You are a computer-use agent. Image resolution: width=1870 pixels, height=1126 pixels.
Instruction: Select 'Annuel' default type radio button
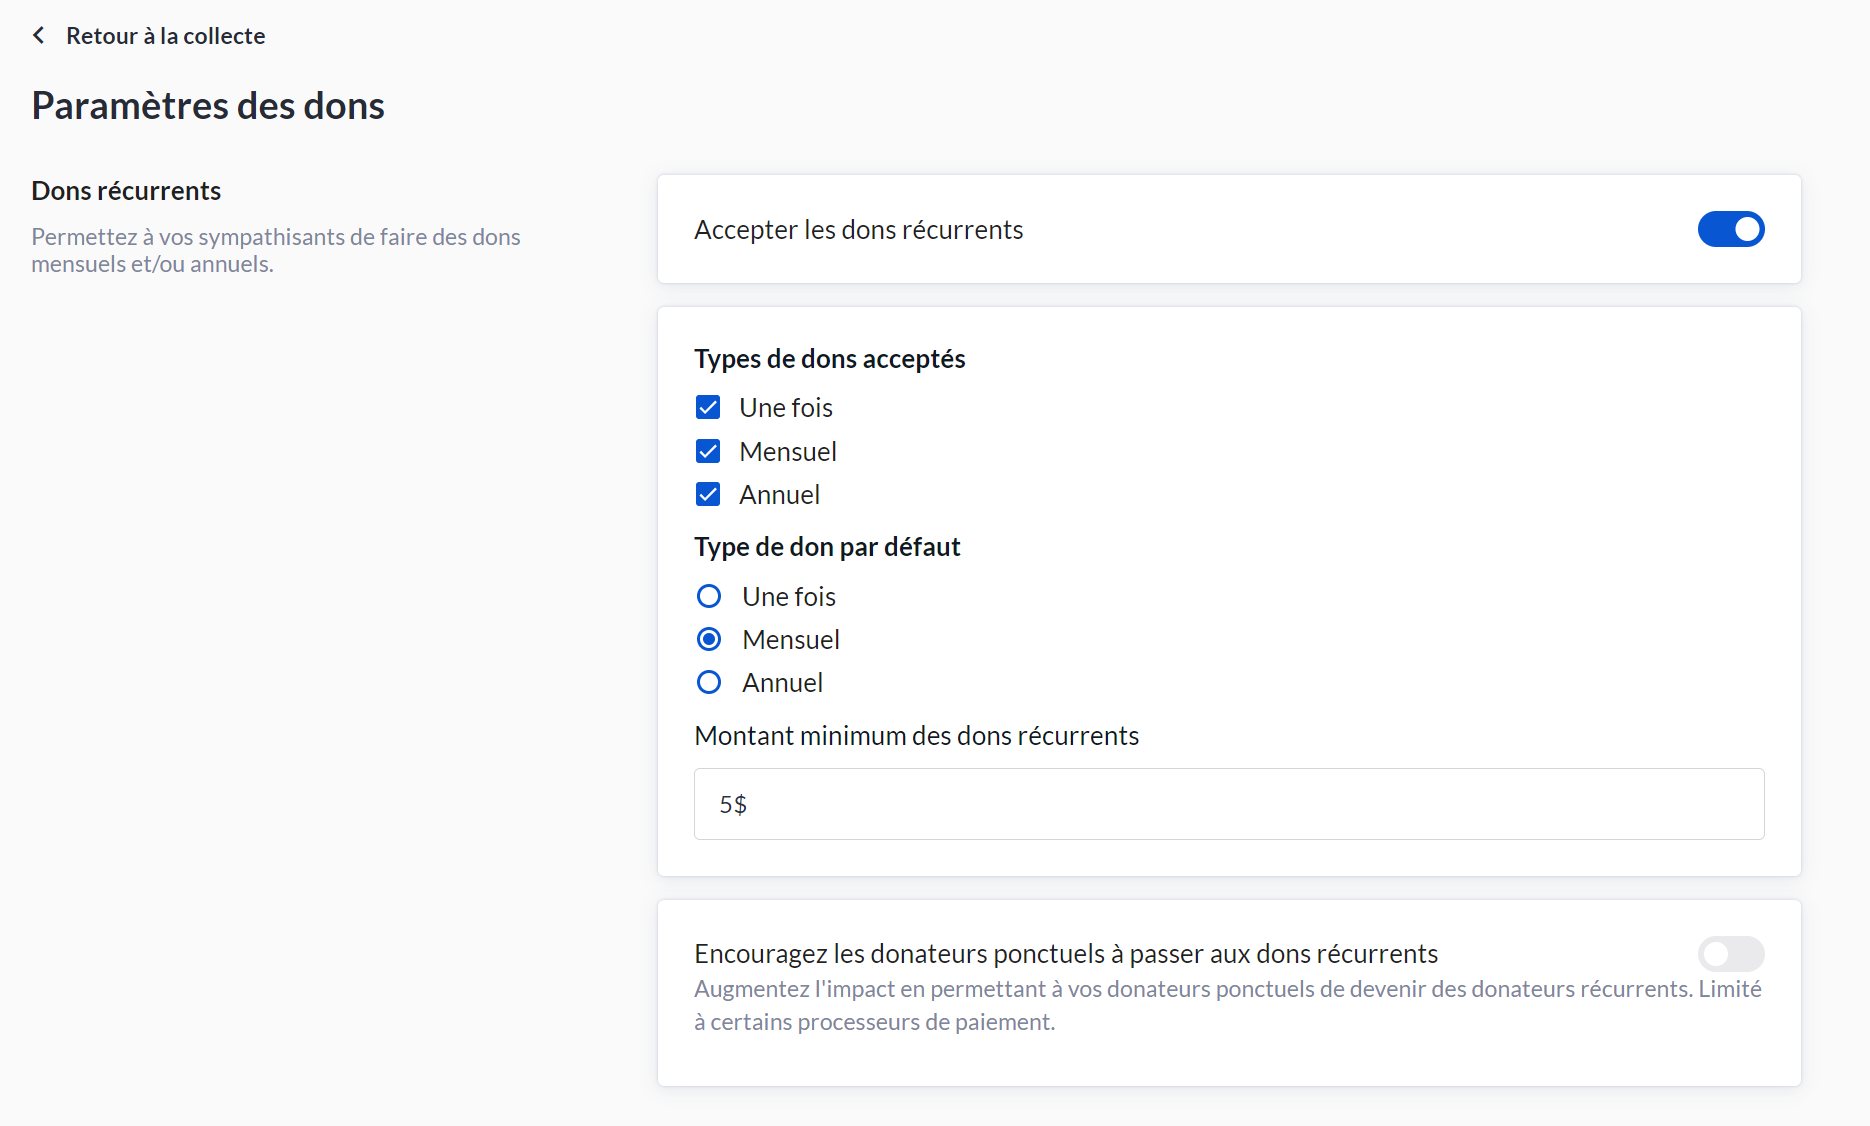(709, 682)
